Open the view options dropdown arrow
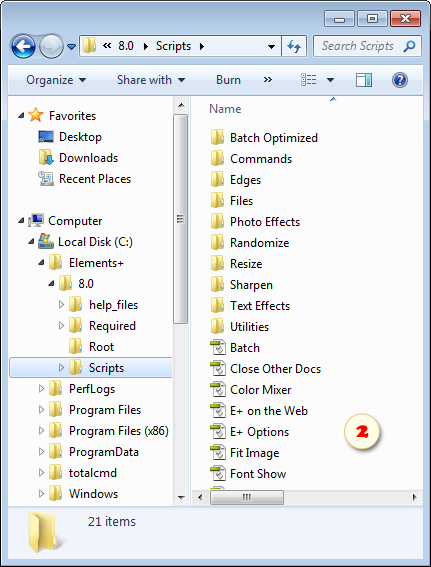The image size is (431, 567). pos(330,80)
